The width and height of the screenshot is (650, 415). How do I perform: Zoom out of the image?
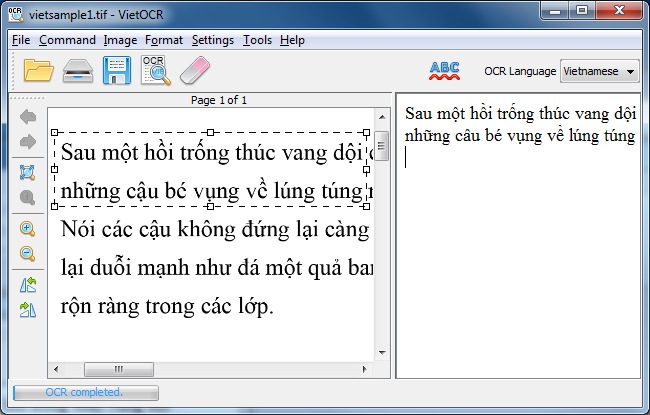click(x=27, y=253)
